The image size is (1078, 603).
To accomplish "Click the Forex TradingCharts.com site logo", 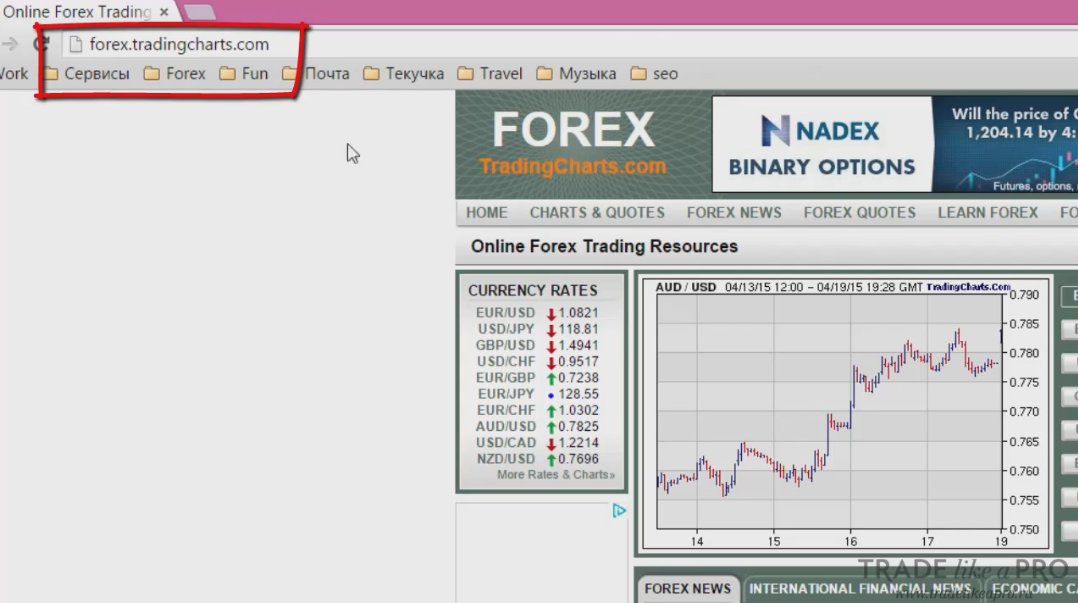I will (x=573, y=144).
